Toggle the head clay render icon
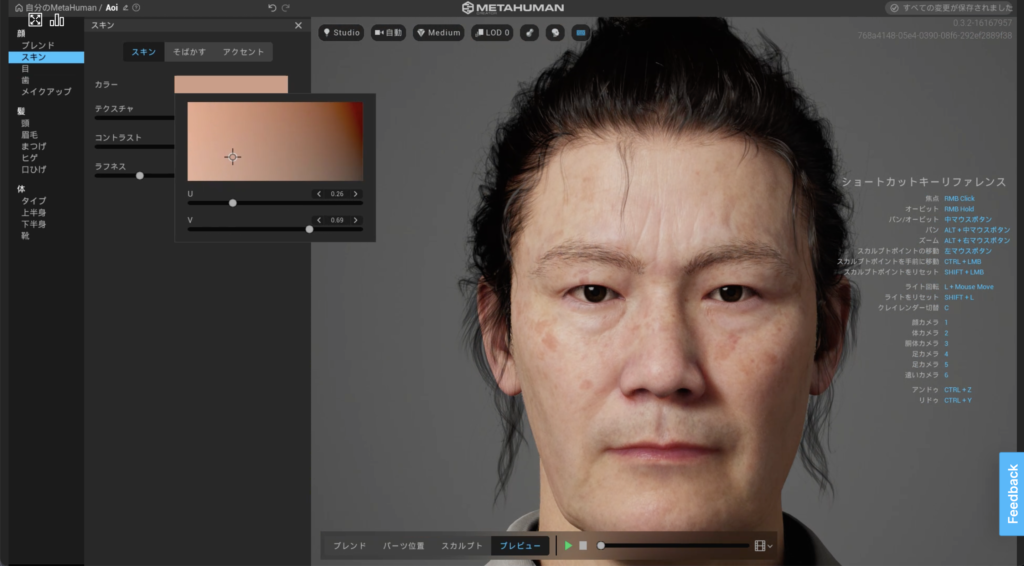Viewport: 1024px width, 566px height. (x=555, y=33)
